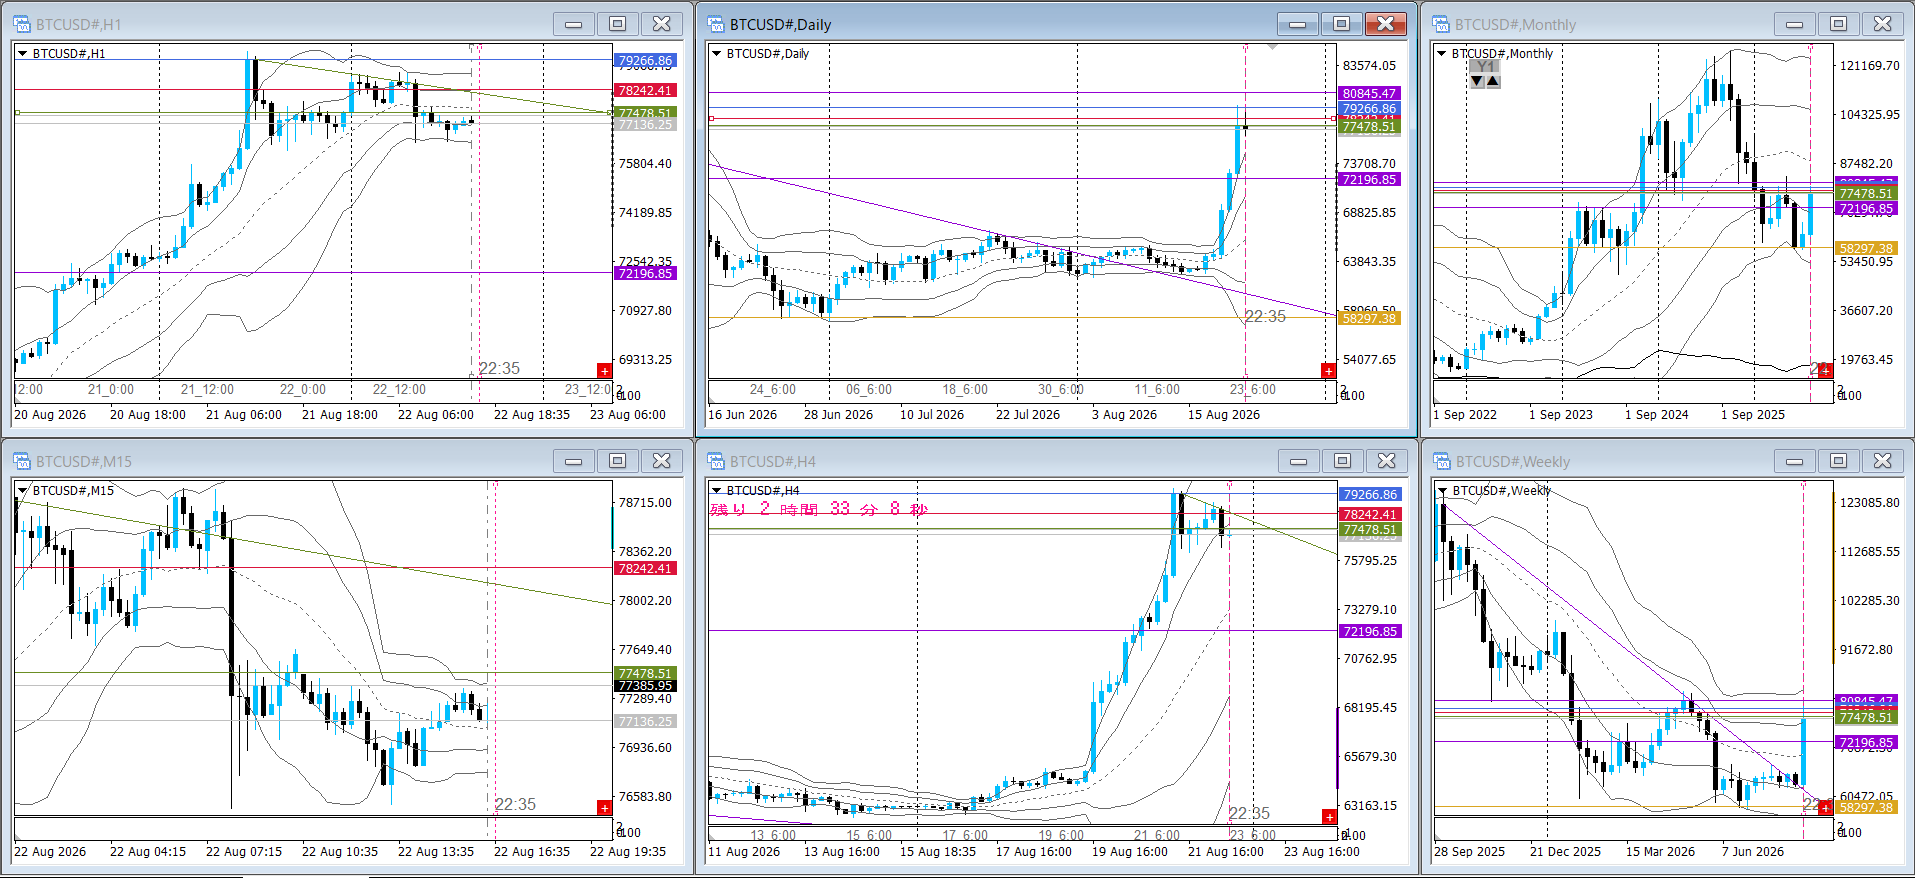Select the BTCUSD#,Monthly window title text
1915x878 pixels.
click(x=1515, y=24)
